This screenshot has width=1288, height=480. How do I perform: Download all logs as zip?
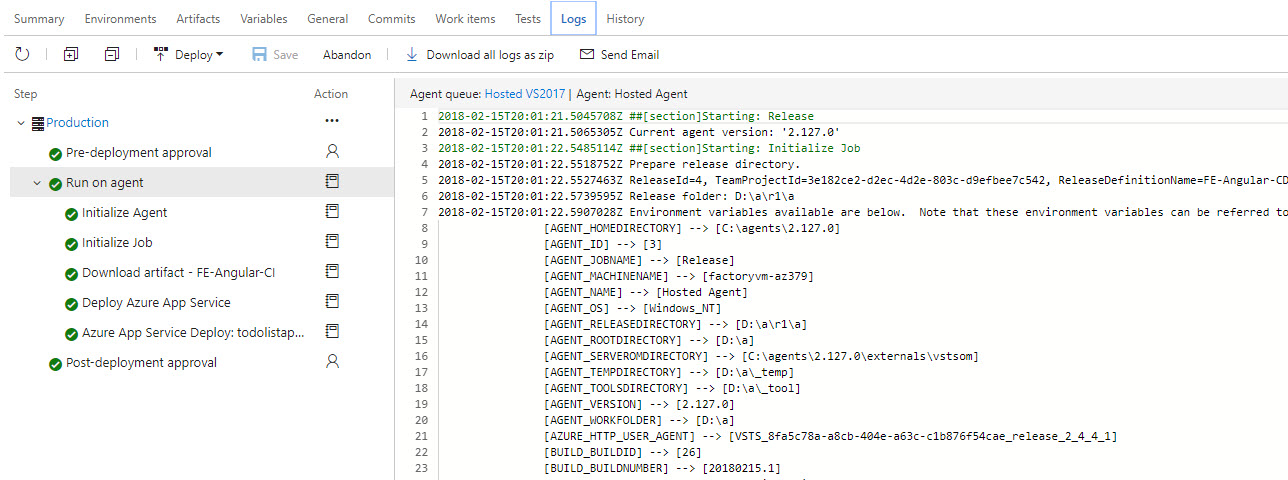click(x=479, y=55)
